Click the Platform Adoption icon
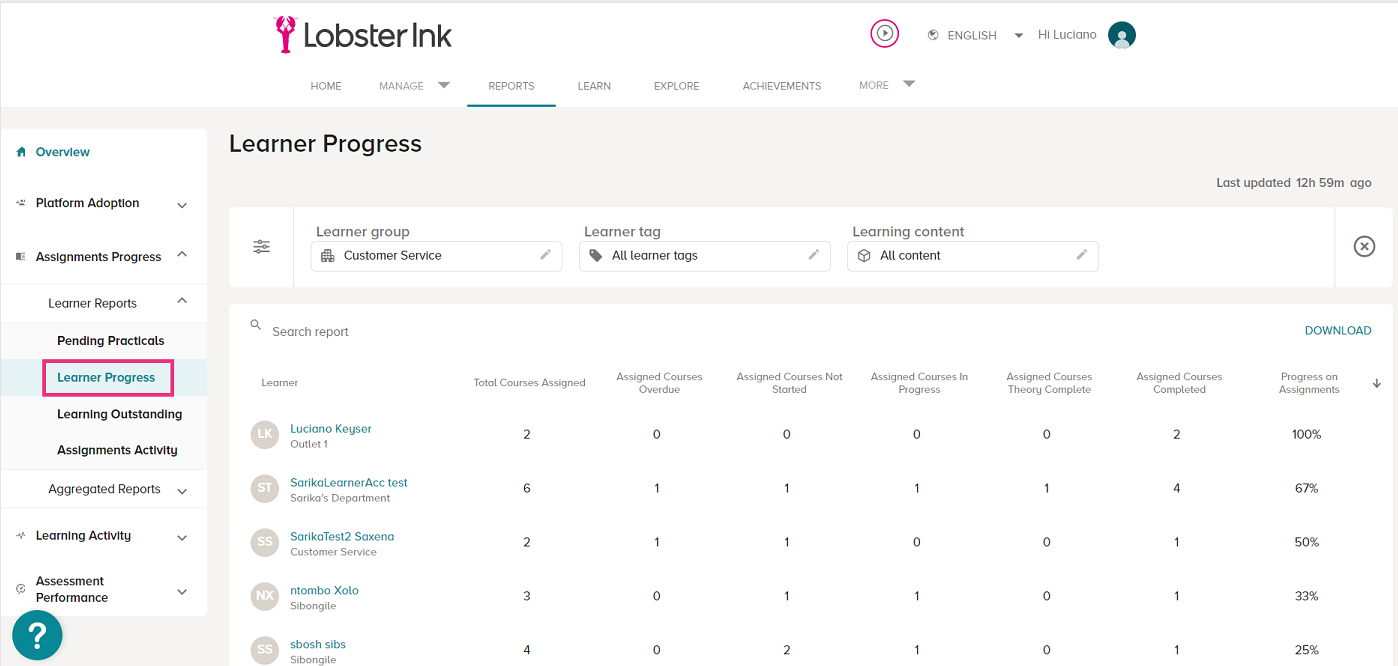Viewport: 1398px width, 666px height. click(x=21, y=203)
